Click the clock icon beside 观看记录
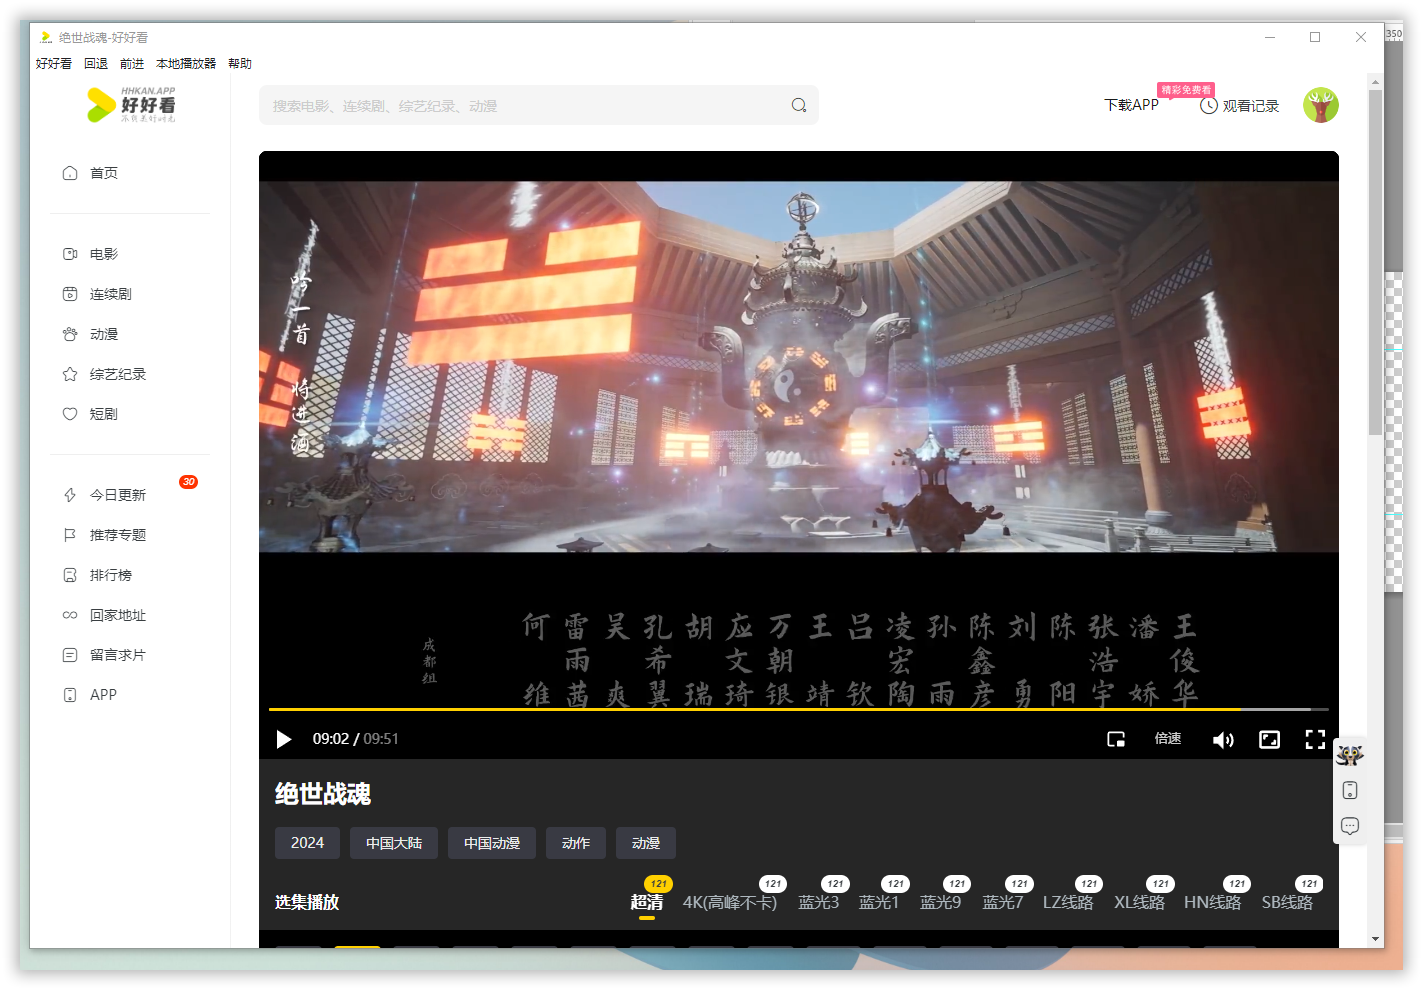The height and width of the screenshot is (990, 1423). pyautogui.click(x=1208, y=105)
